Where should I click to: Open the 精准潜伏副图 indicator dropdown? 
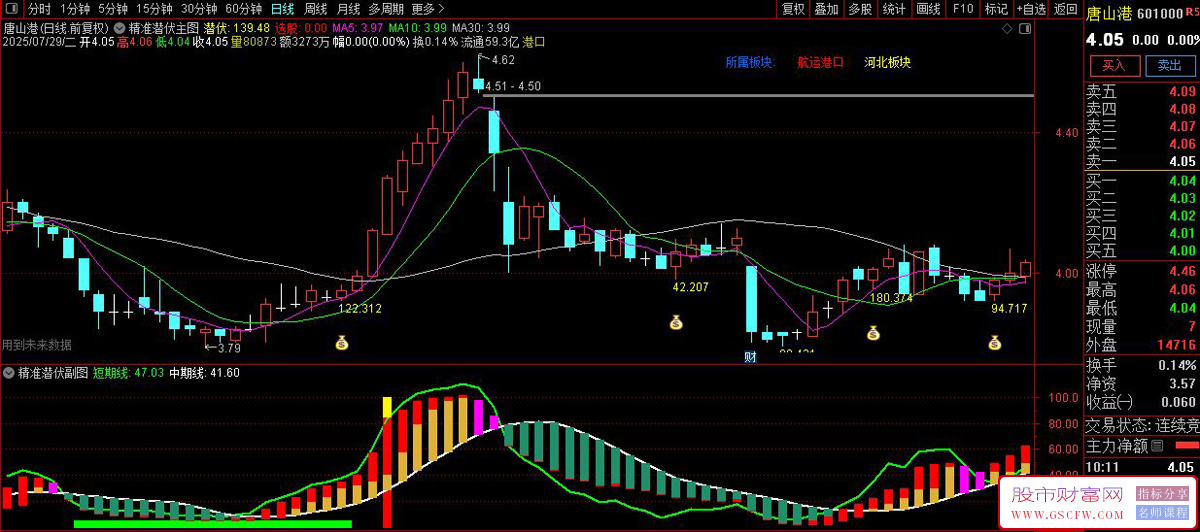9,373
